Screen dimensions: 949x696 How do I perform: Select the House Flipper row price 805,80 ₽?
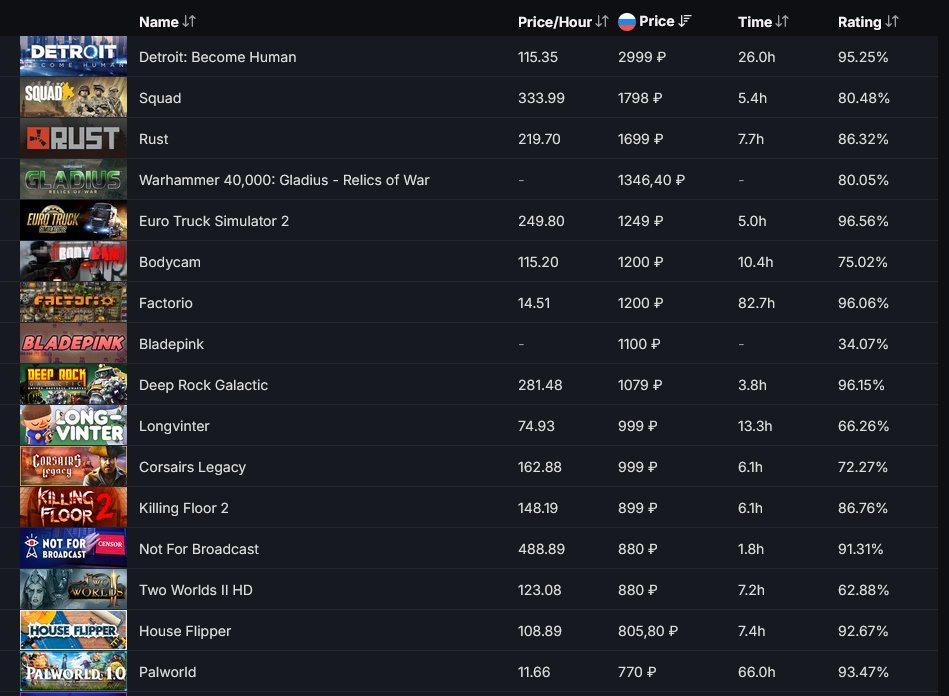[648, 631]
